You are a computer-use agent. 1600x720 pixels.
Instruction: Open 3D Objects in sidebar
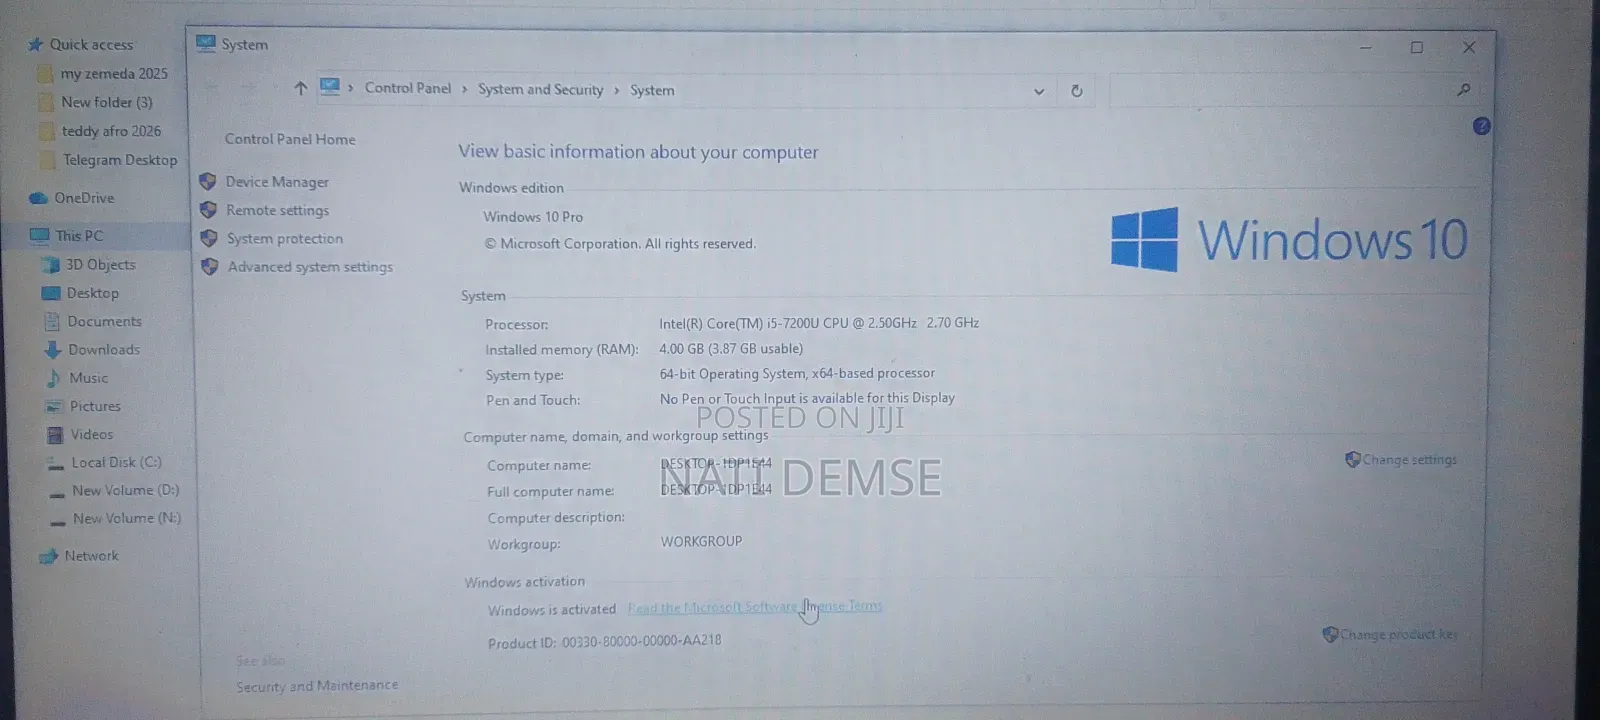(x=100, y=265)
